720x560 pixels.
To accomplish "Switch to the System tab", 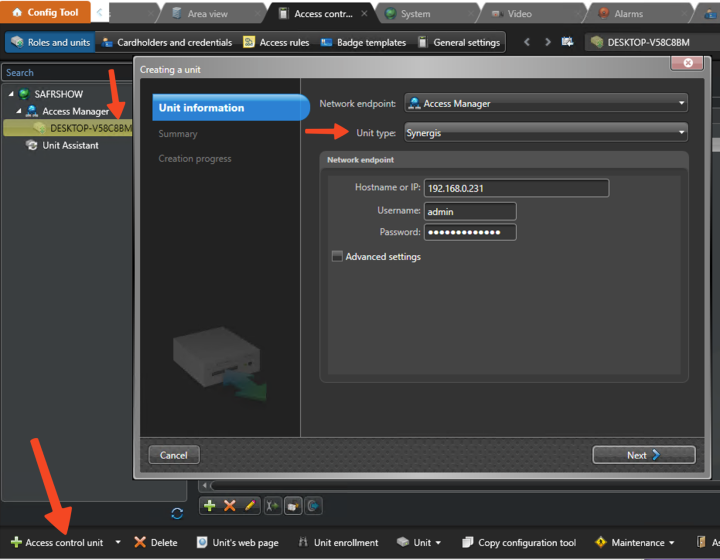I will (415, 14).
